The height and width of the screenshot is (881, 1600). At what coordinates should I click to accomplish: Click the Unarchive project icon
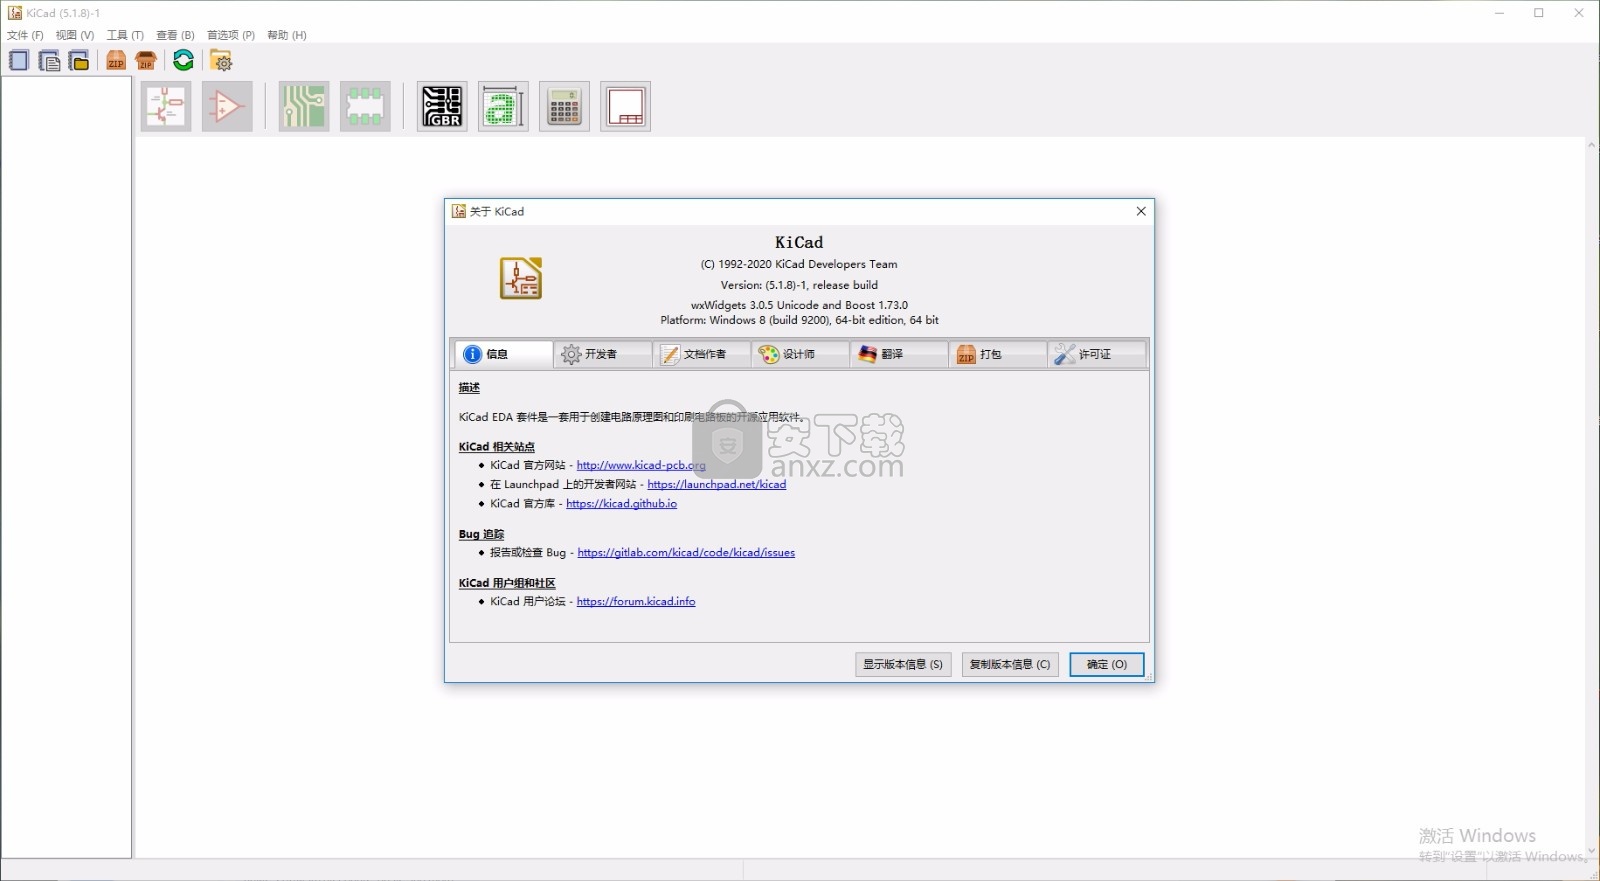(x=146, y=61)
